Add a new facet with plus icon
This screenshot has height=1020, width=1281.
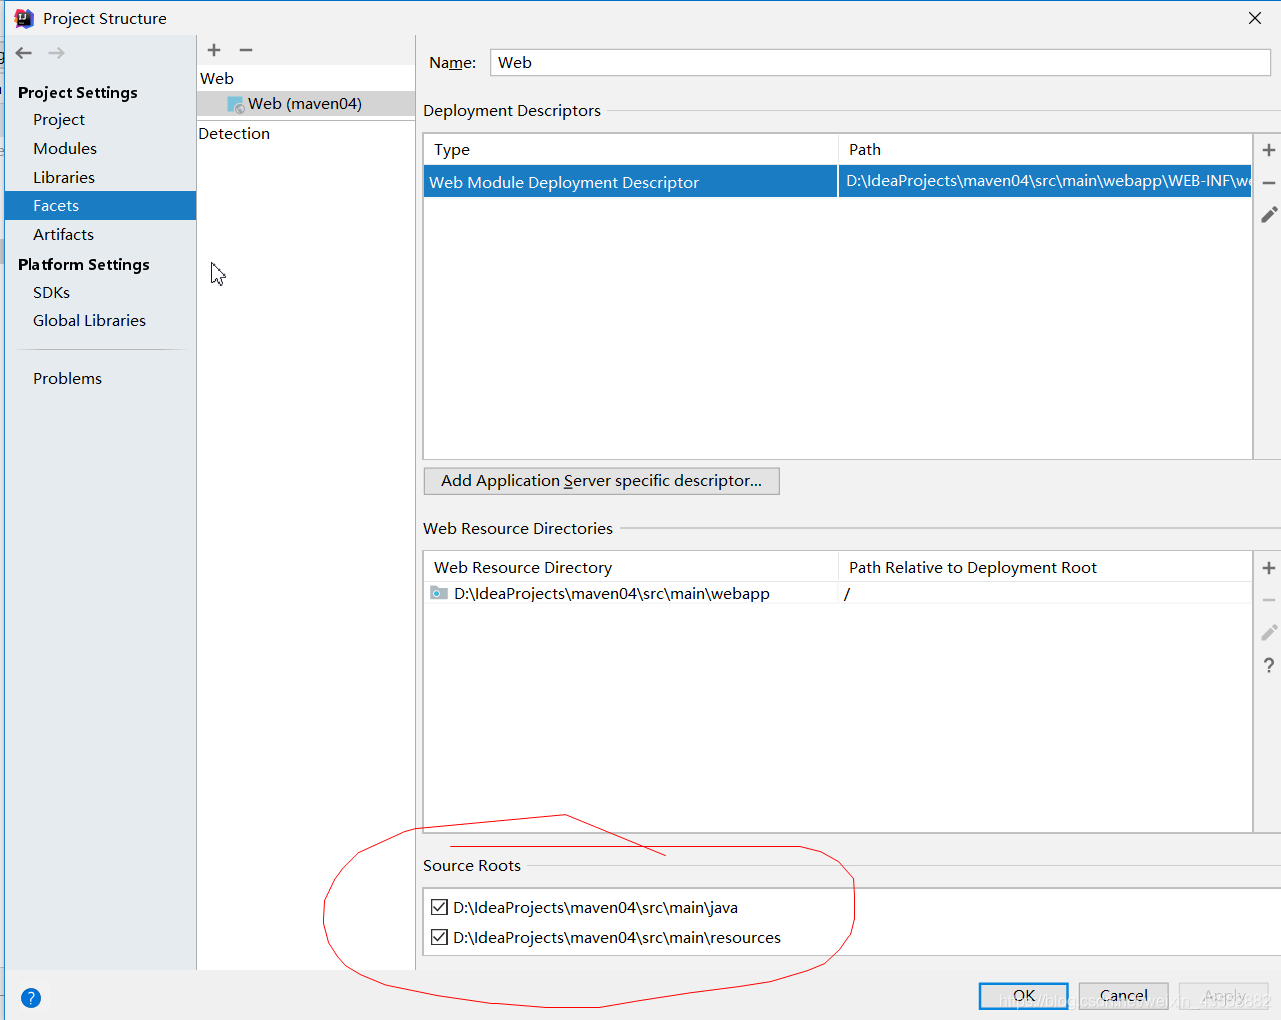point(214,50)
